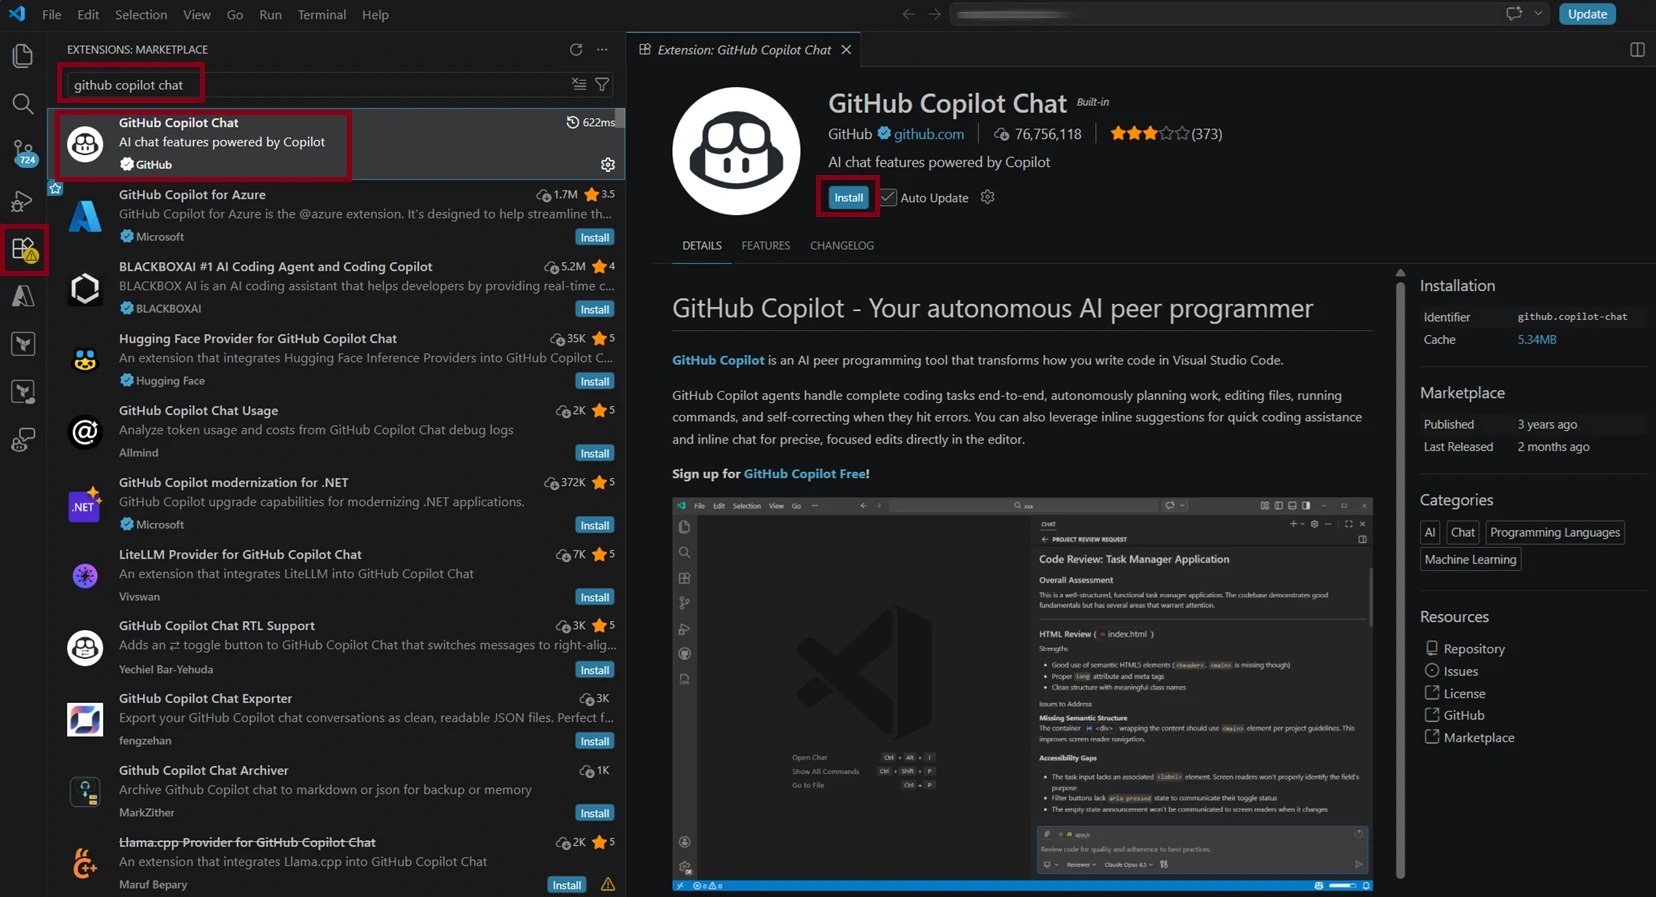The width and height of the screenshot is (1657, 897).
Task: Switch to the CHANGELOG tab
Action: (842, 246)
